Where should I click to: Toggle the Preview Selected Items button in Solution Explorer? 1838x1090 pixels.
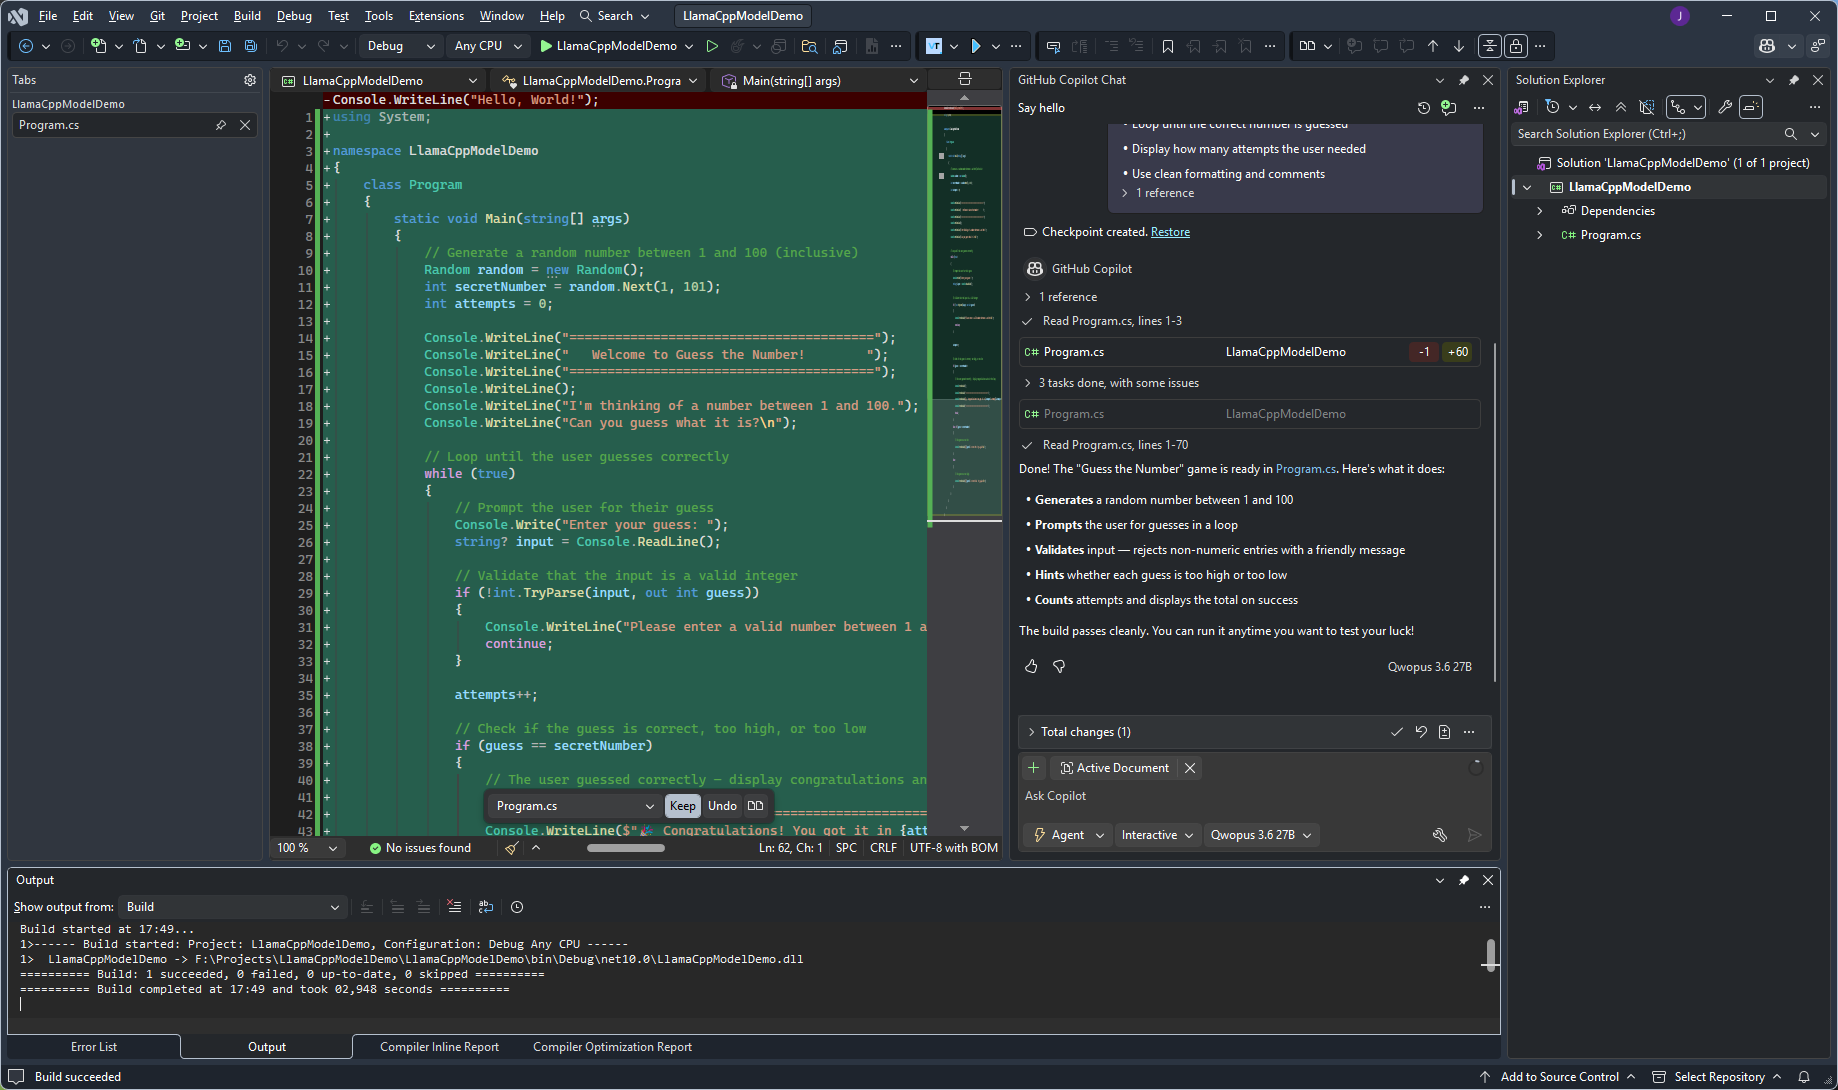[1751, 107]
